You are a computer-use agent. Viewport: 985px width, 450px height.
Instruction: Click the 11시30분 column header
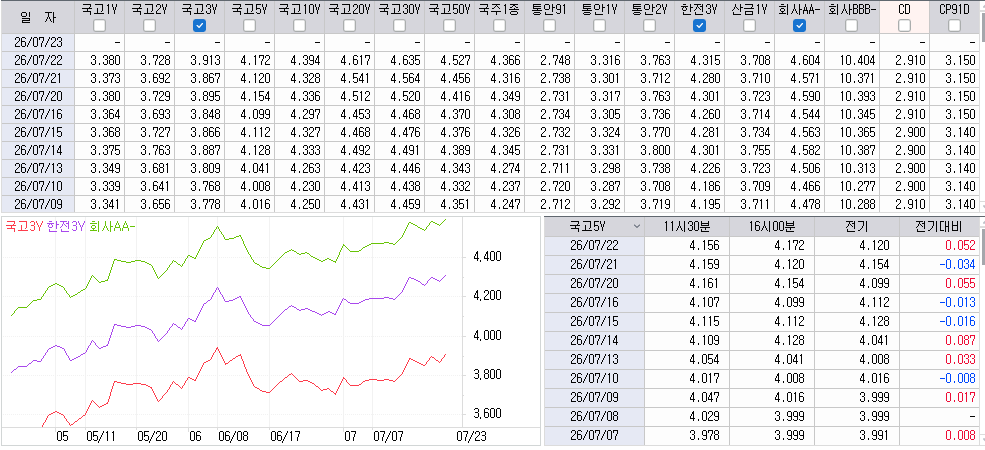pos(685,226)
